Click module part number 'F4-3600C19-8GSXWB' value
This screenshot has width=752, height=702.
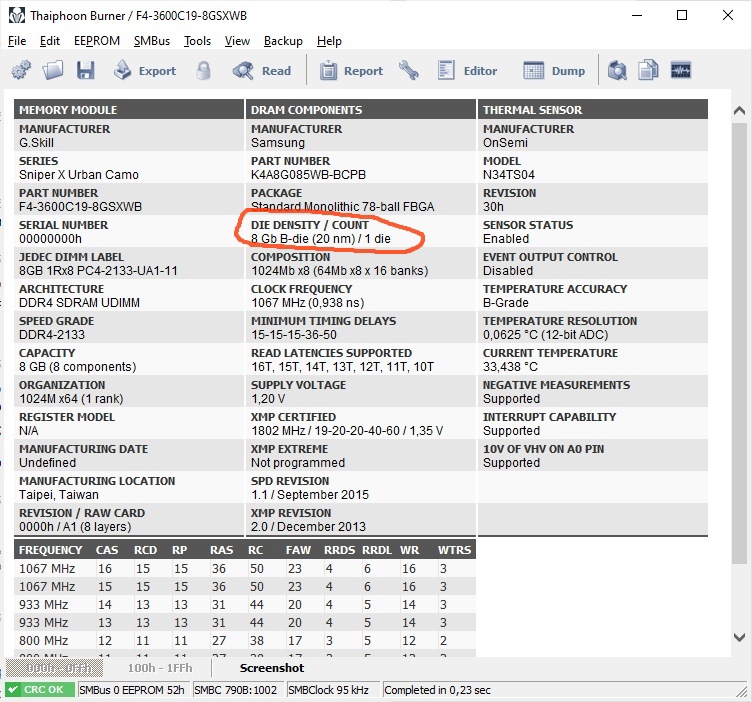(81, 207)
